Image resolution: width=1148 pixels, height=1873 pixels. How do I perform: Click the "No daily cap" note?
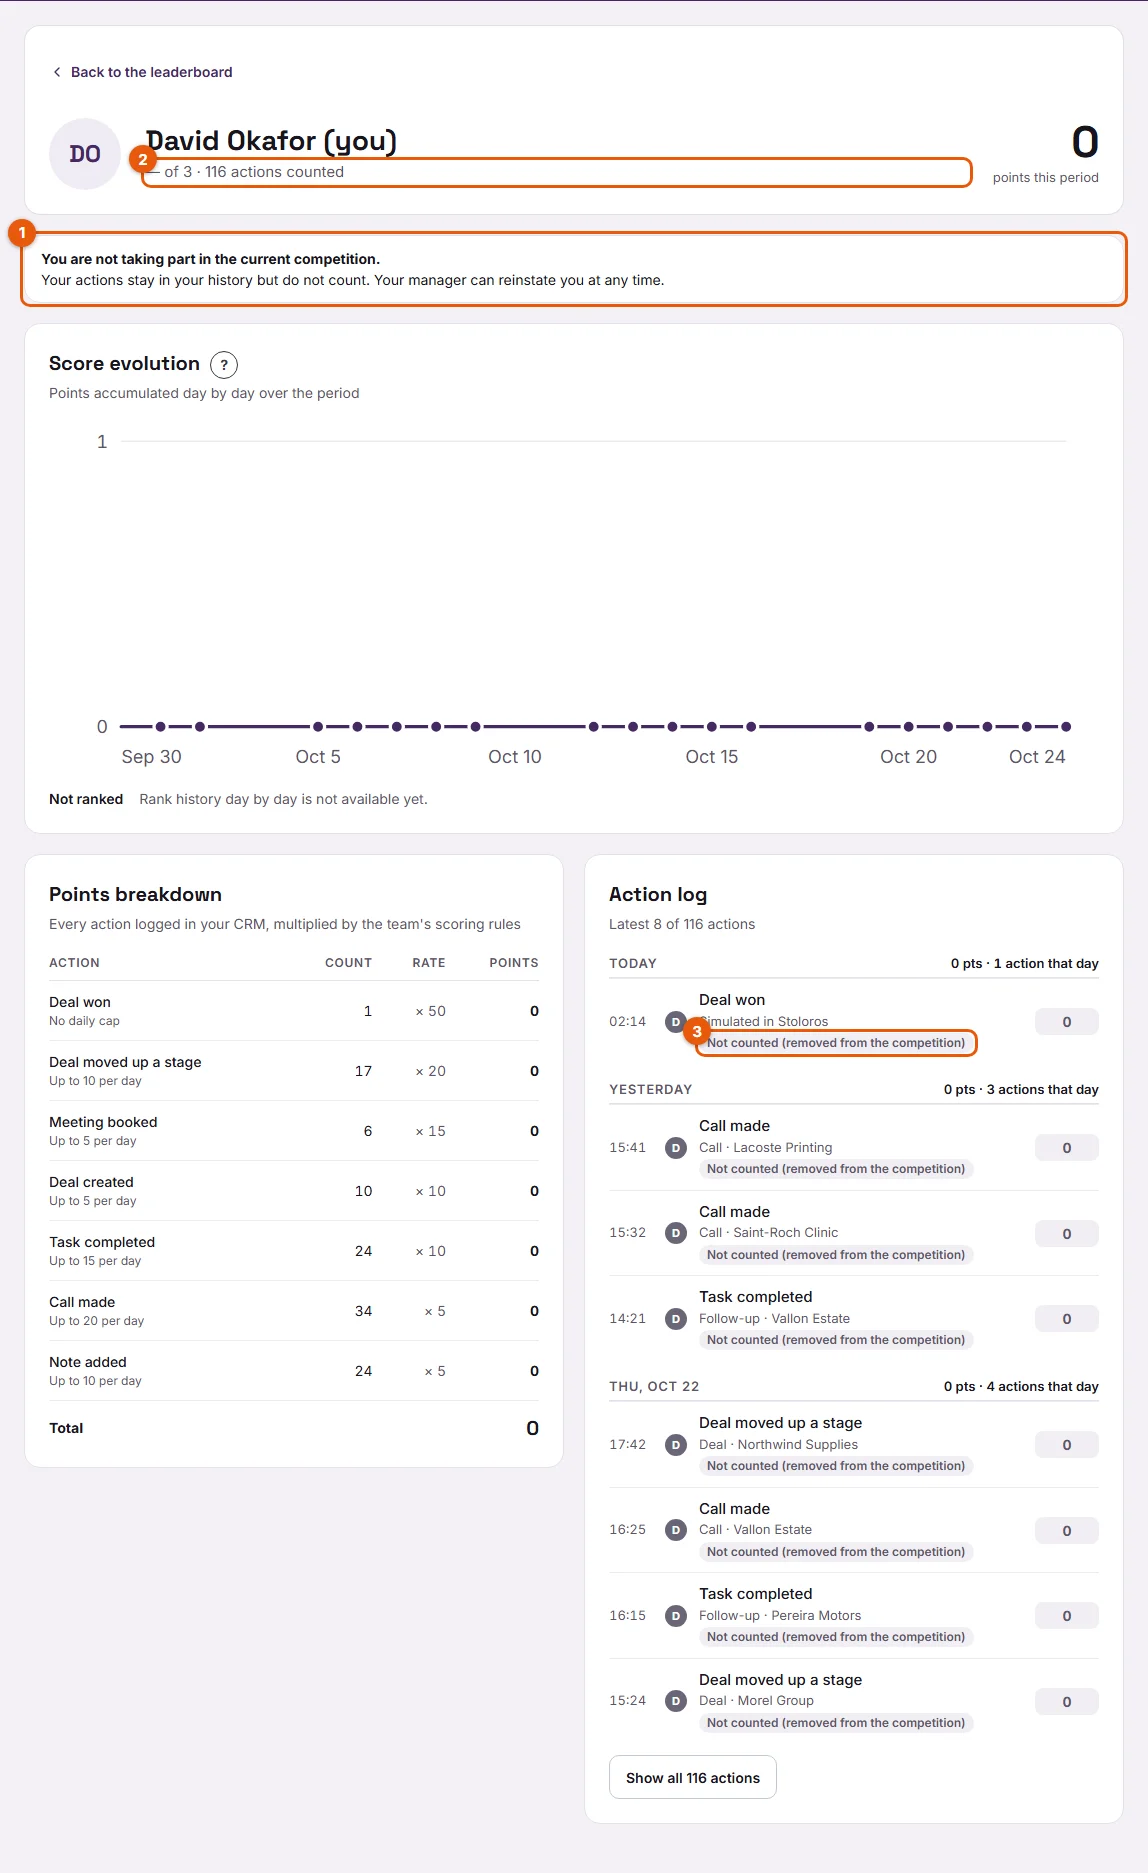point(84,1021)
